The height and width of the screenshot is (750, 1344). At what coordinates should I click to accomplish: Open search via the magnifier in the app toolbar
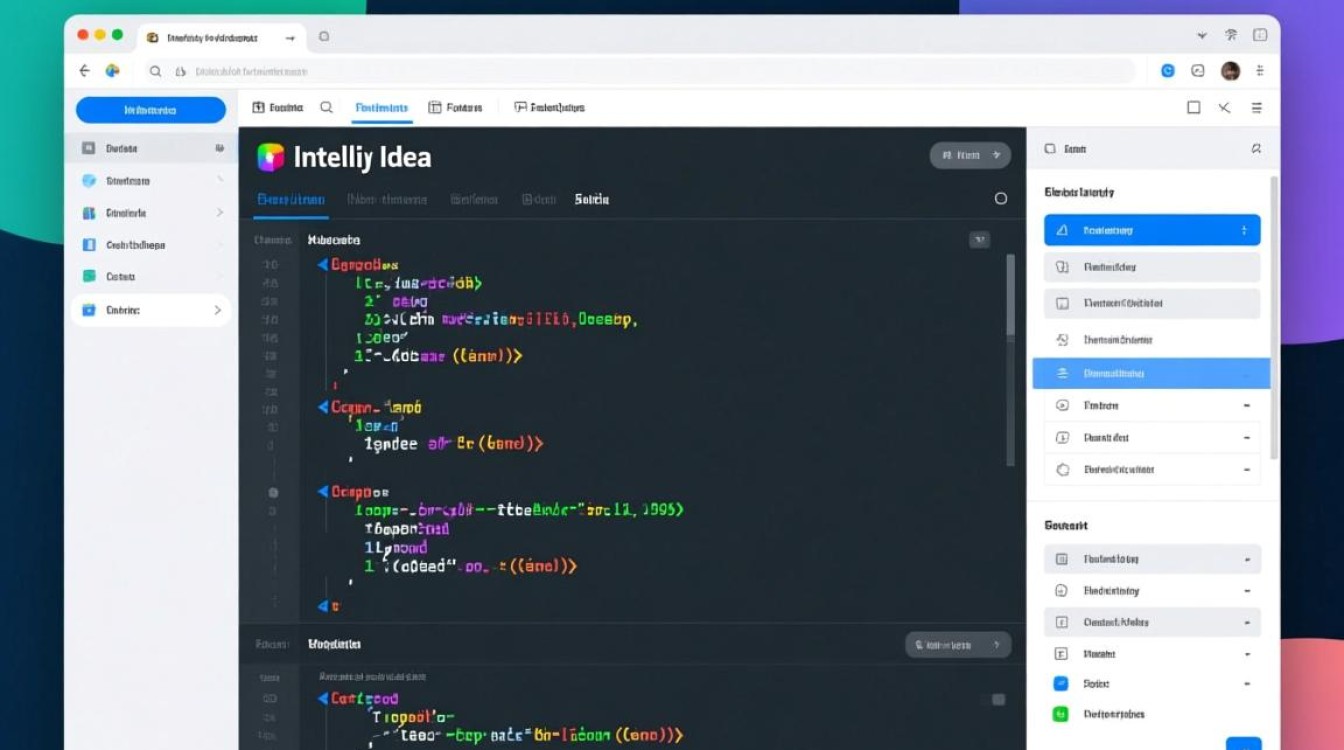pos(326,107)
